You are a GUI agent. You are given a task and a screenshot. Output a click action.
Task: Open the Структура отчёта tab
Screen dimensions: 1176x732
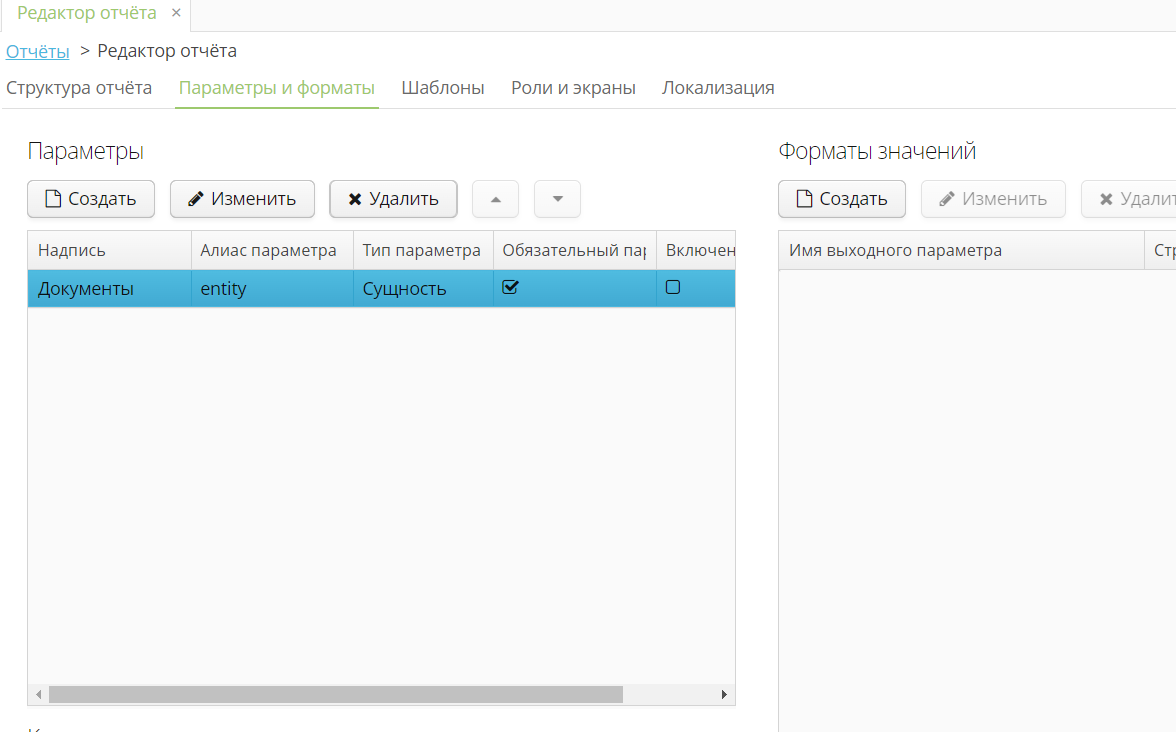click(x=79, y=88)
